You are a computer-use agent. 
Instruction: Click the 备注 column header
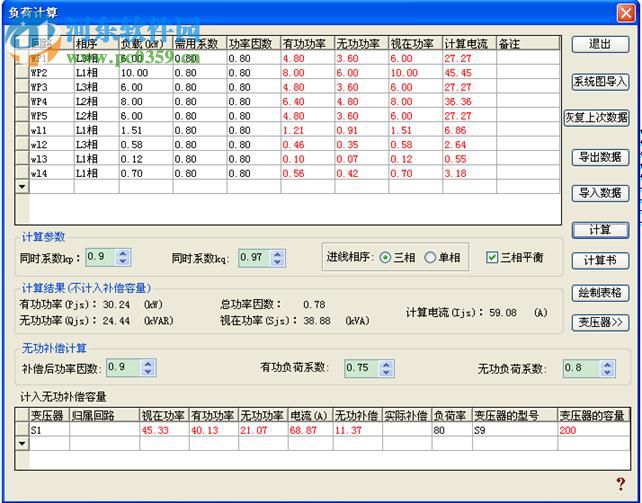528,43
